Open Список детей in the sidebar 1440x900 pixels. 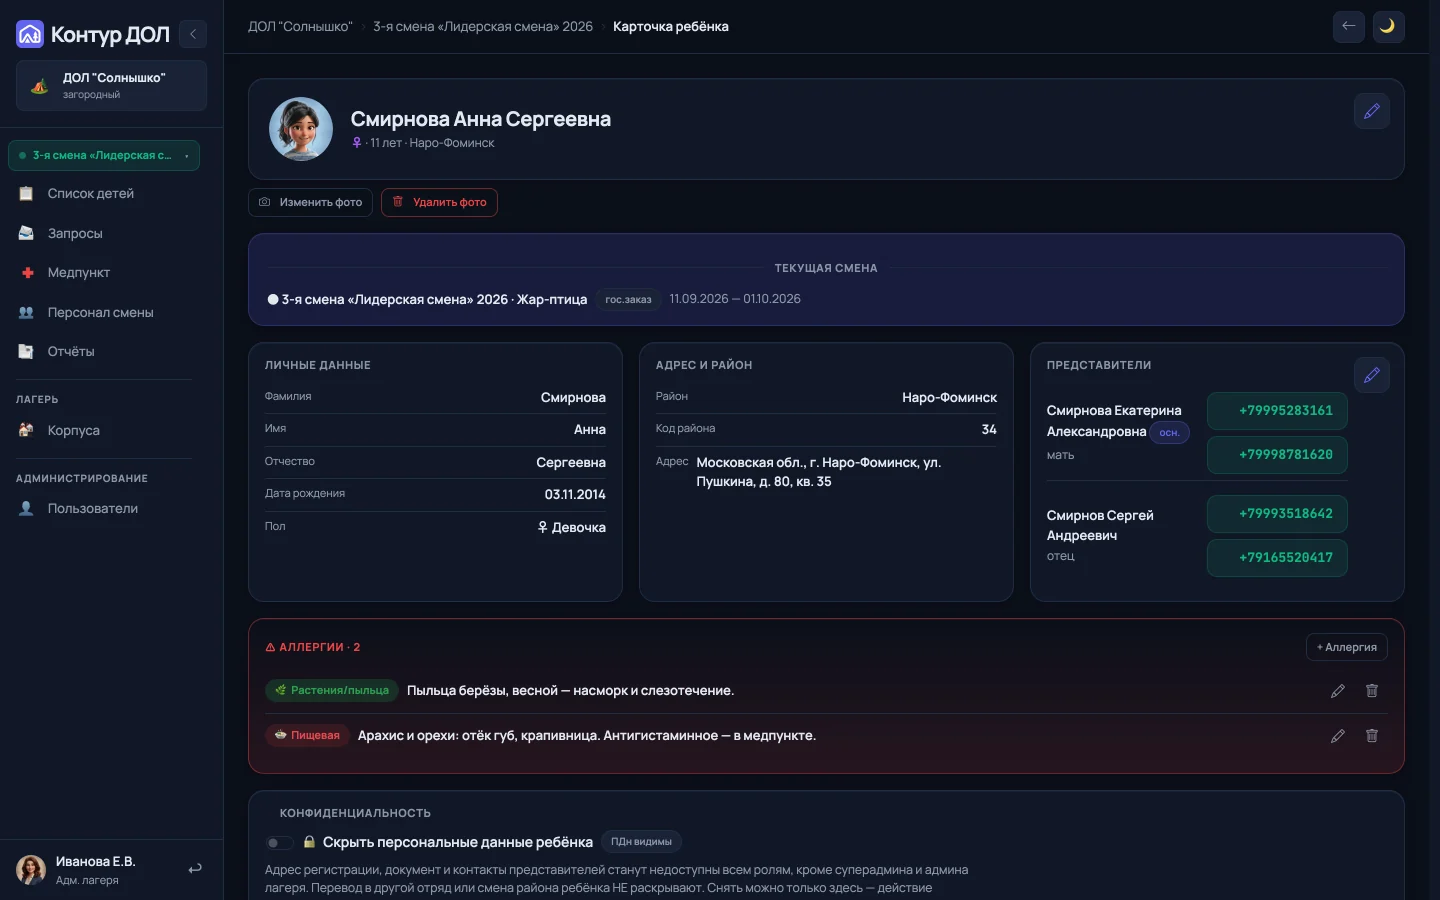pyautogui.click(x=104, y=194)
